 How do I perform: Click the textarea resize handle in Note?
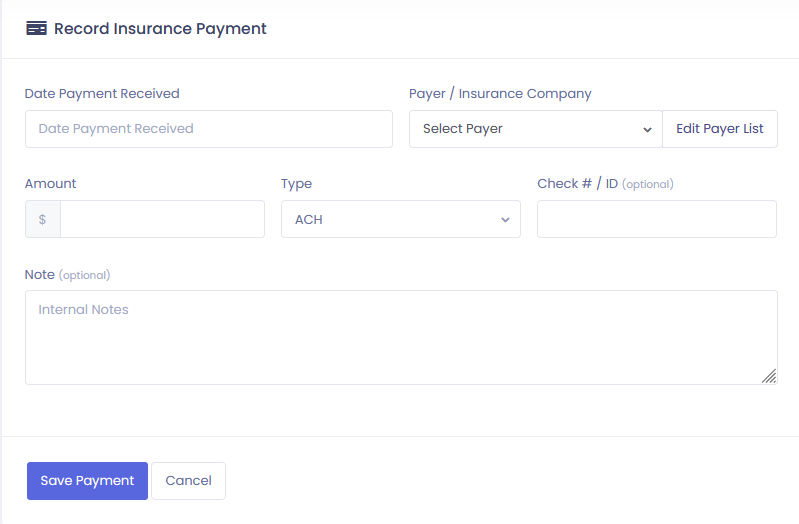point(769,376)
